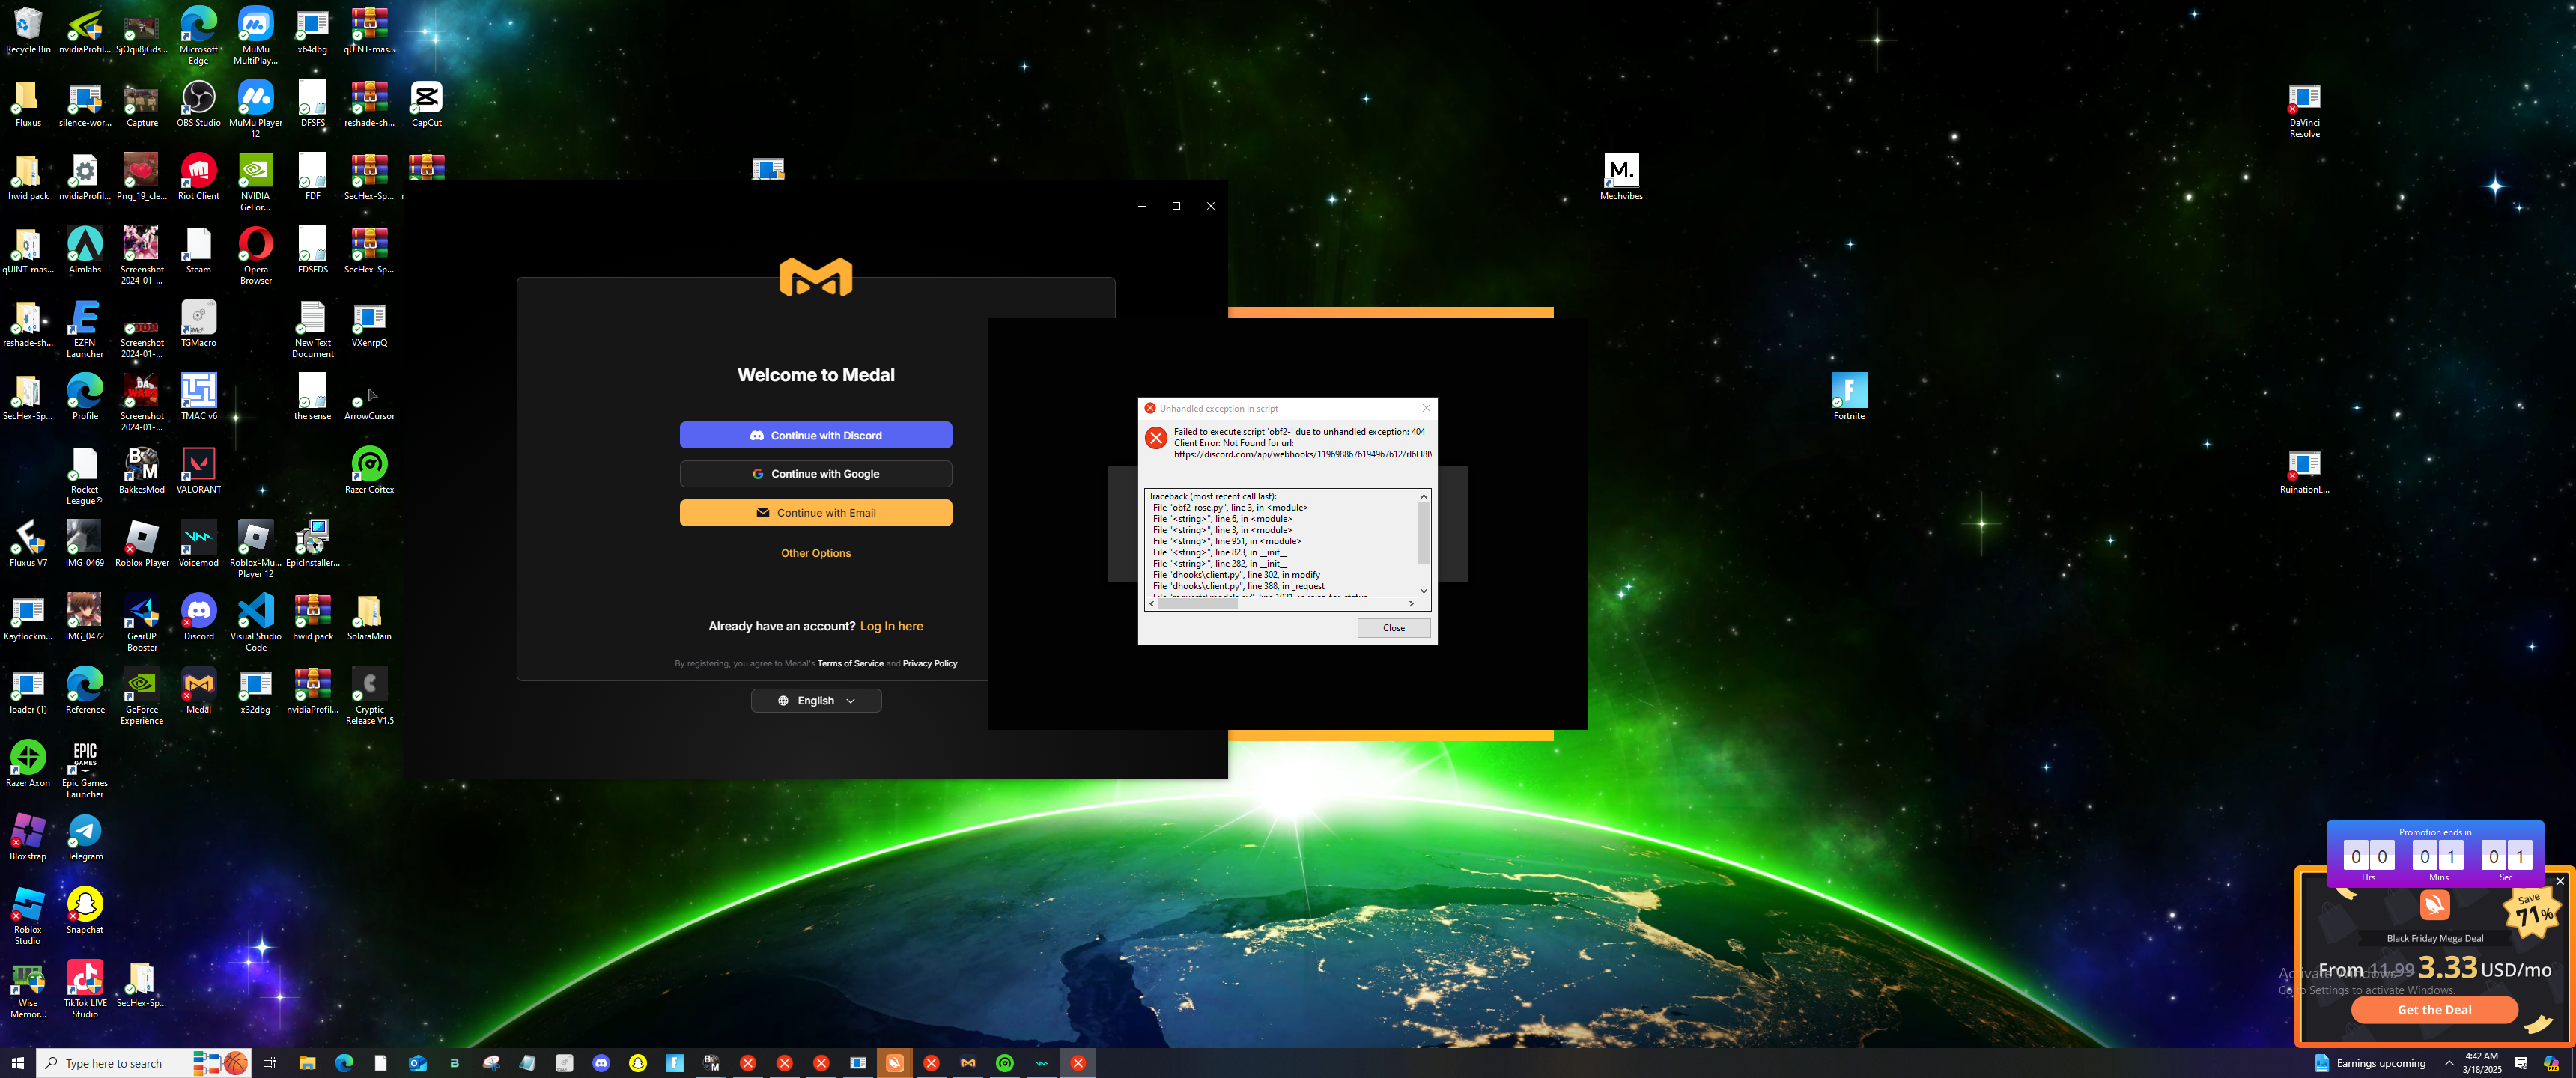Choose Continue with Email option

[815, 513]
